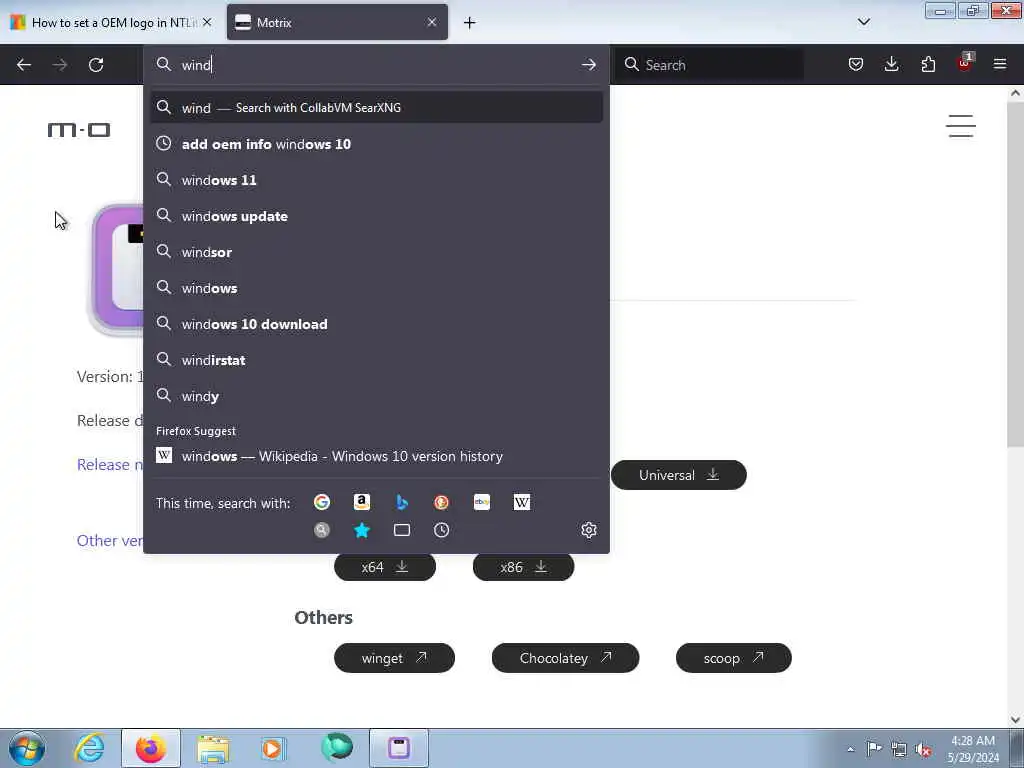The height and width of the screenshot is (768, 1024).
Task: Select 'wind — Search with CollabVM SearXNG'
Action: [x=376, y=108]
